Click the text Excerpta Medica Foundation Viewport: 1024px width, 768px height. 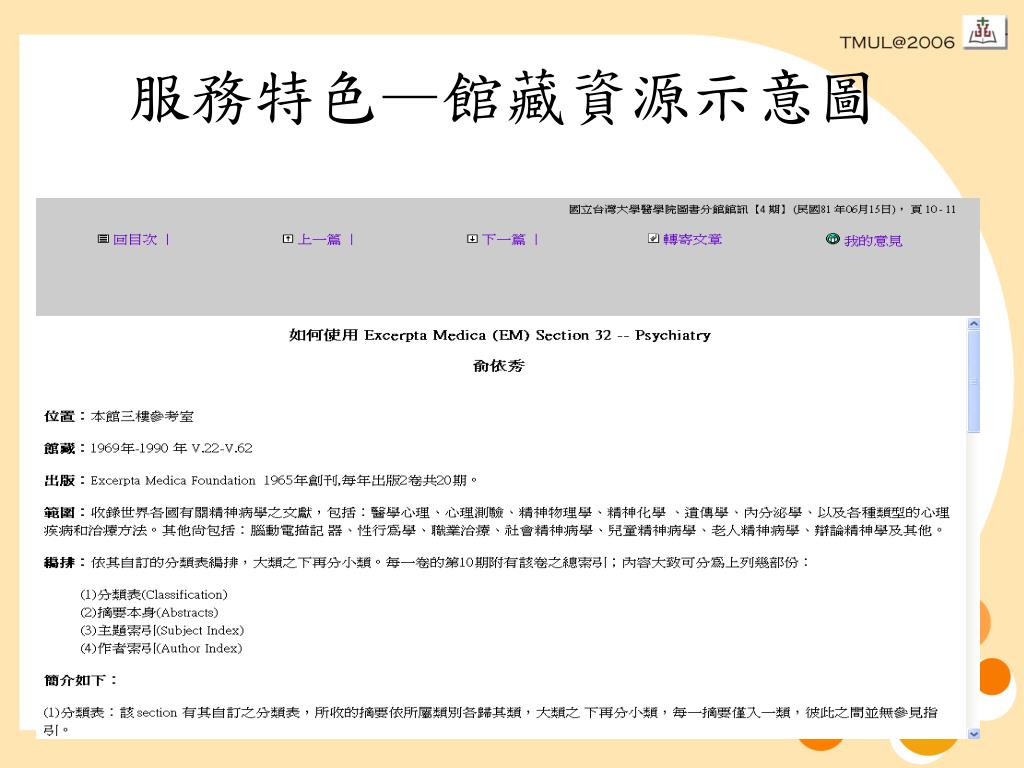pos(173,481)
